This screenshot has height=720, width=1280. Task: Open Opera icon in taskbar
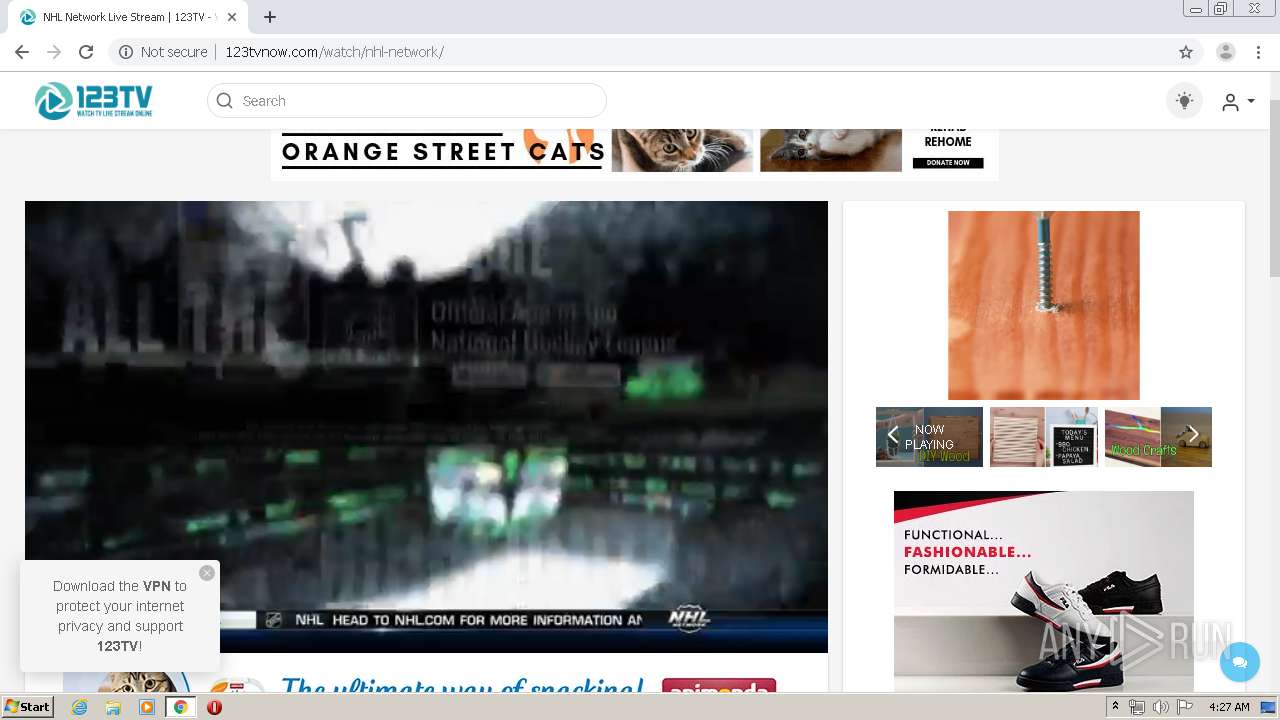tap(214, 707)
